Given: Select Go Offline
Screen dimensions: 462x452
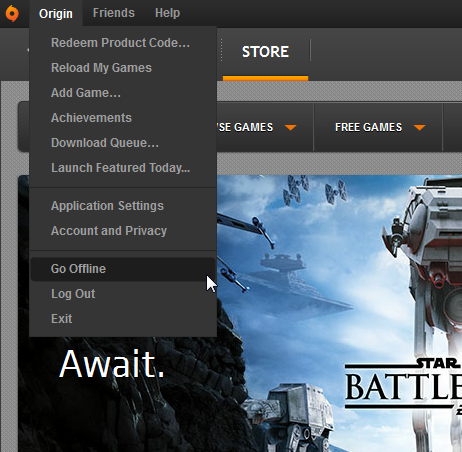Looking at the screenshot, I should (x=123, y=269).
